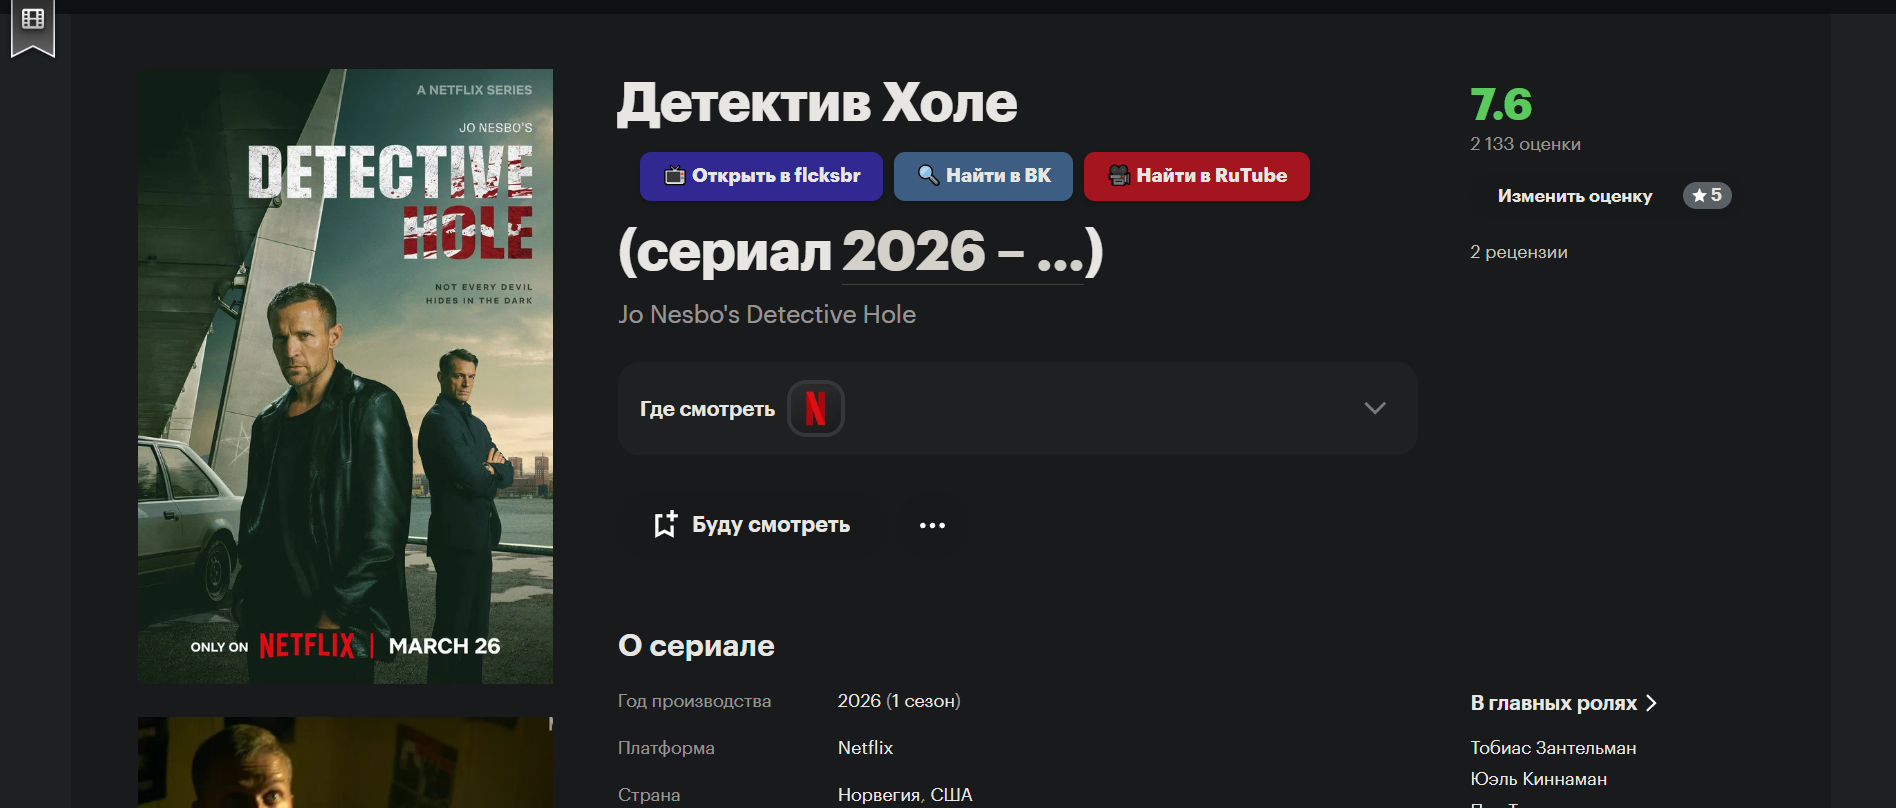Click the 'Страна' row label
Screen dimensions: 1896x808
649,795
